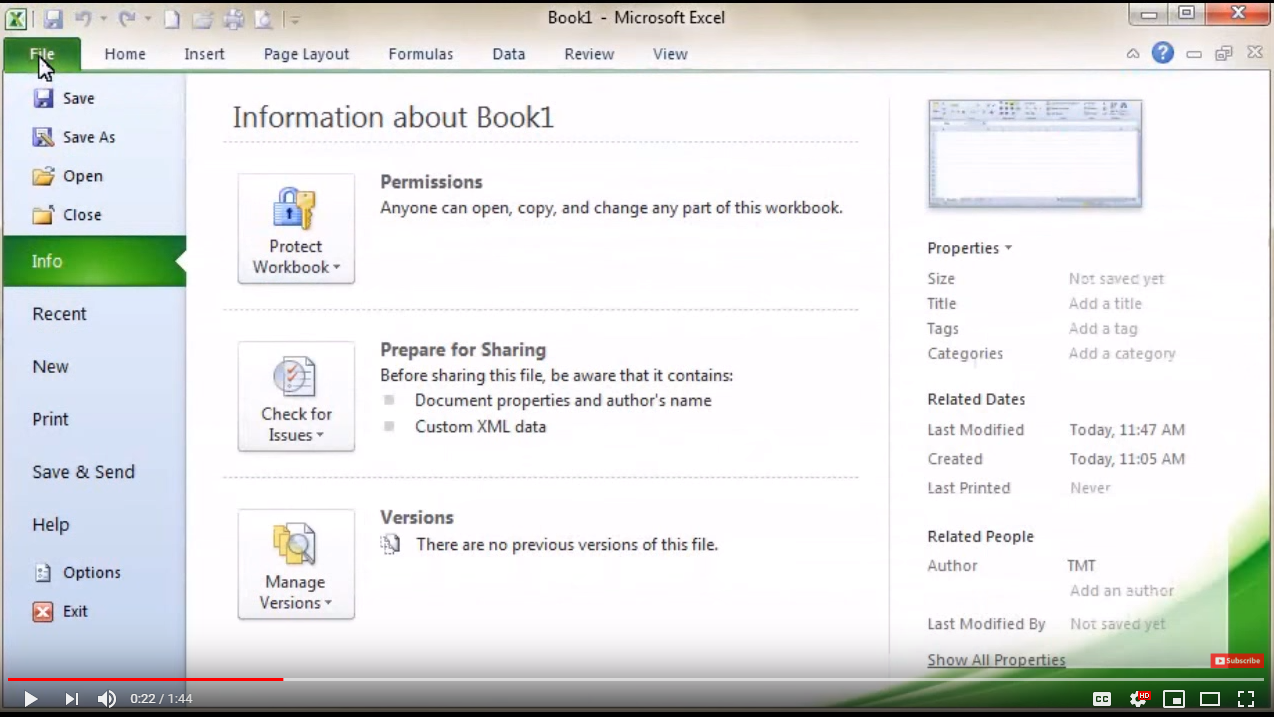Open the blue Excel Help question mark
Screen dimensions: 1274x717
point(1162,53)
